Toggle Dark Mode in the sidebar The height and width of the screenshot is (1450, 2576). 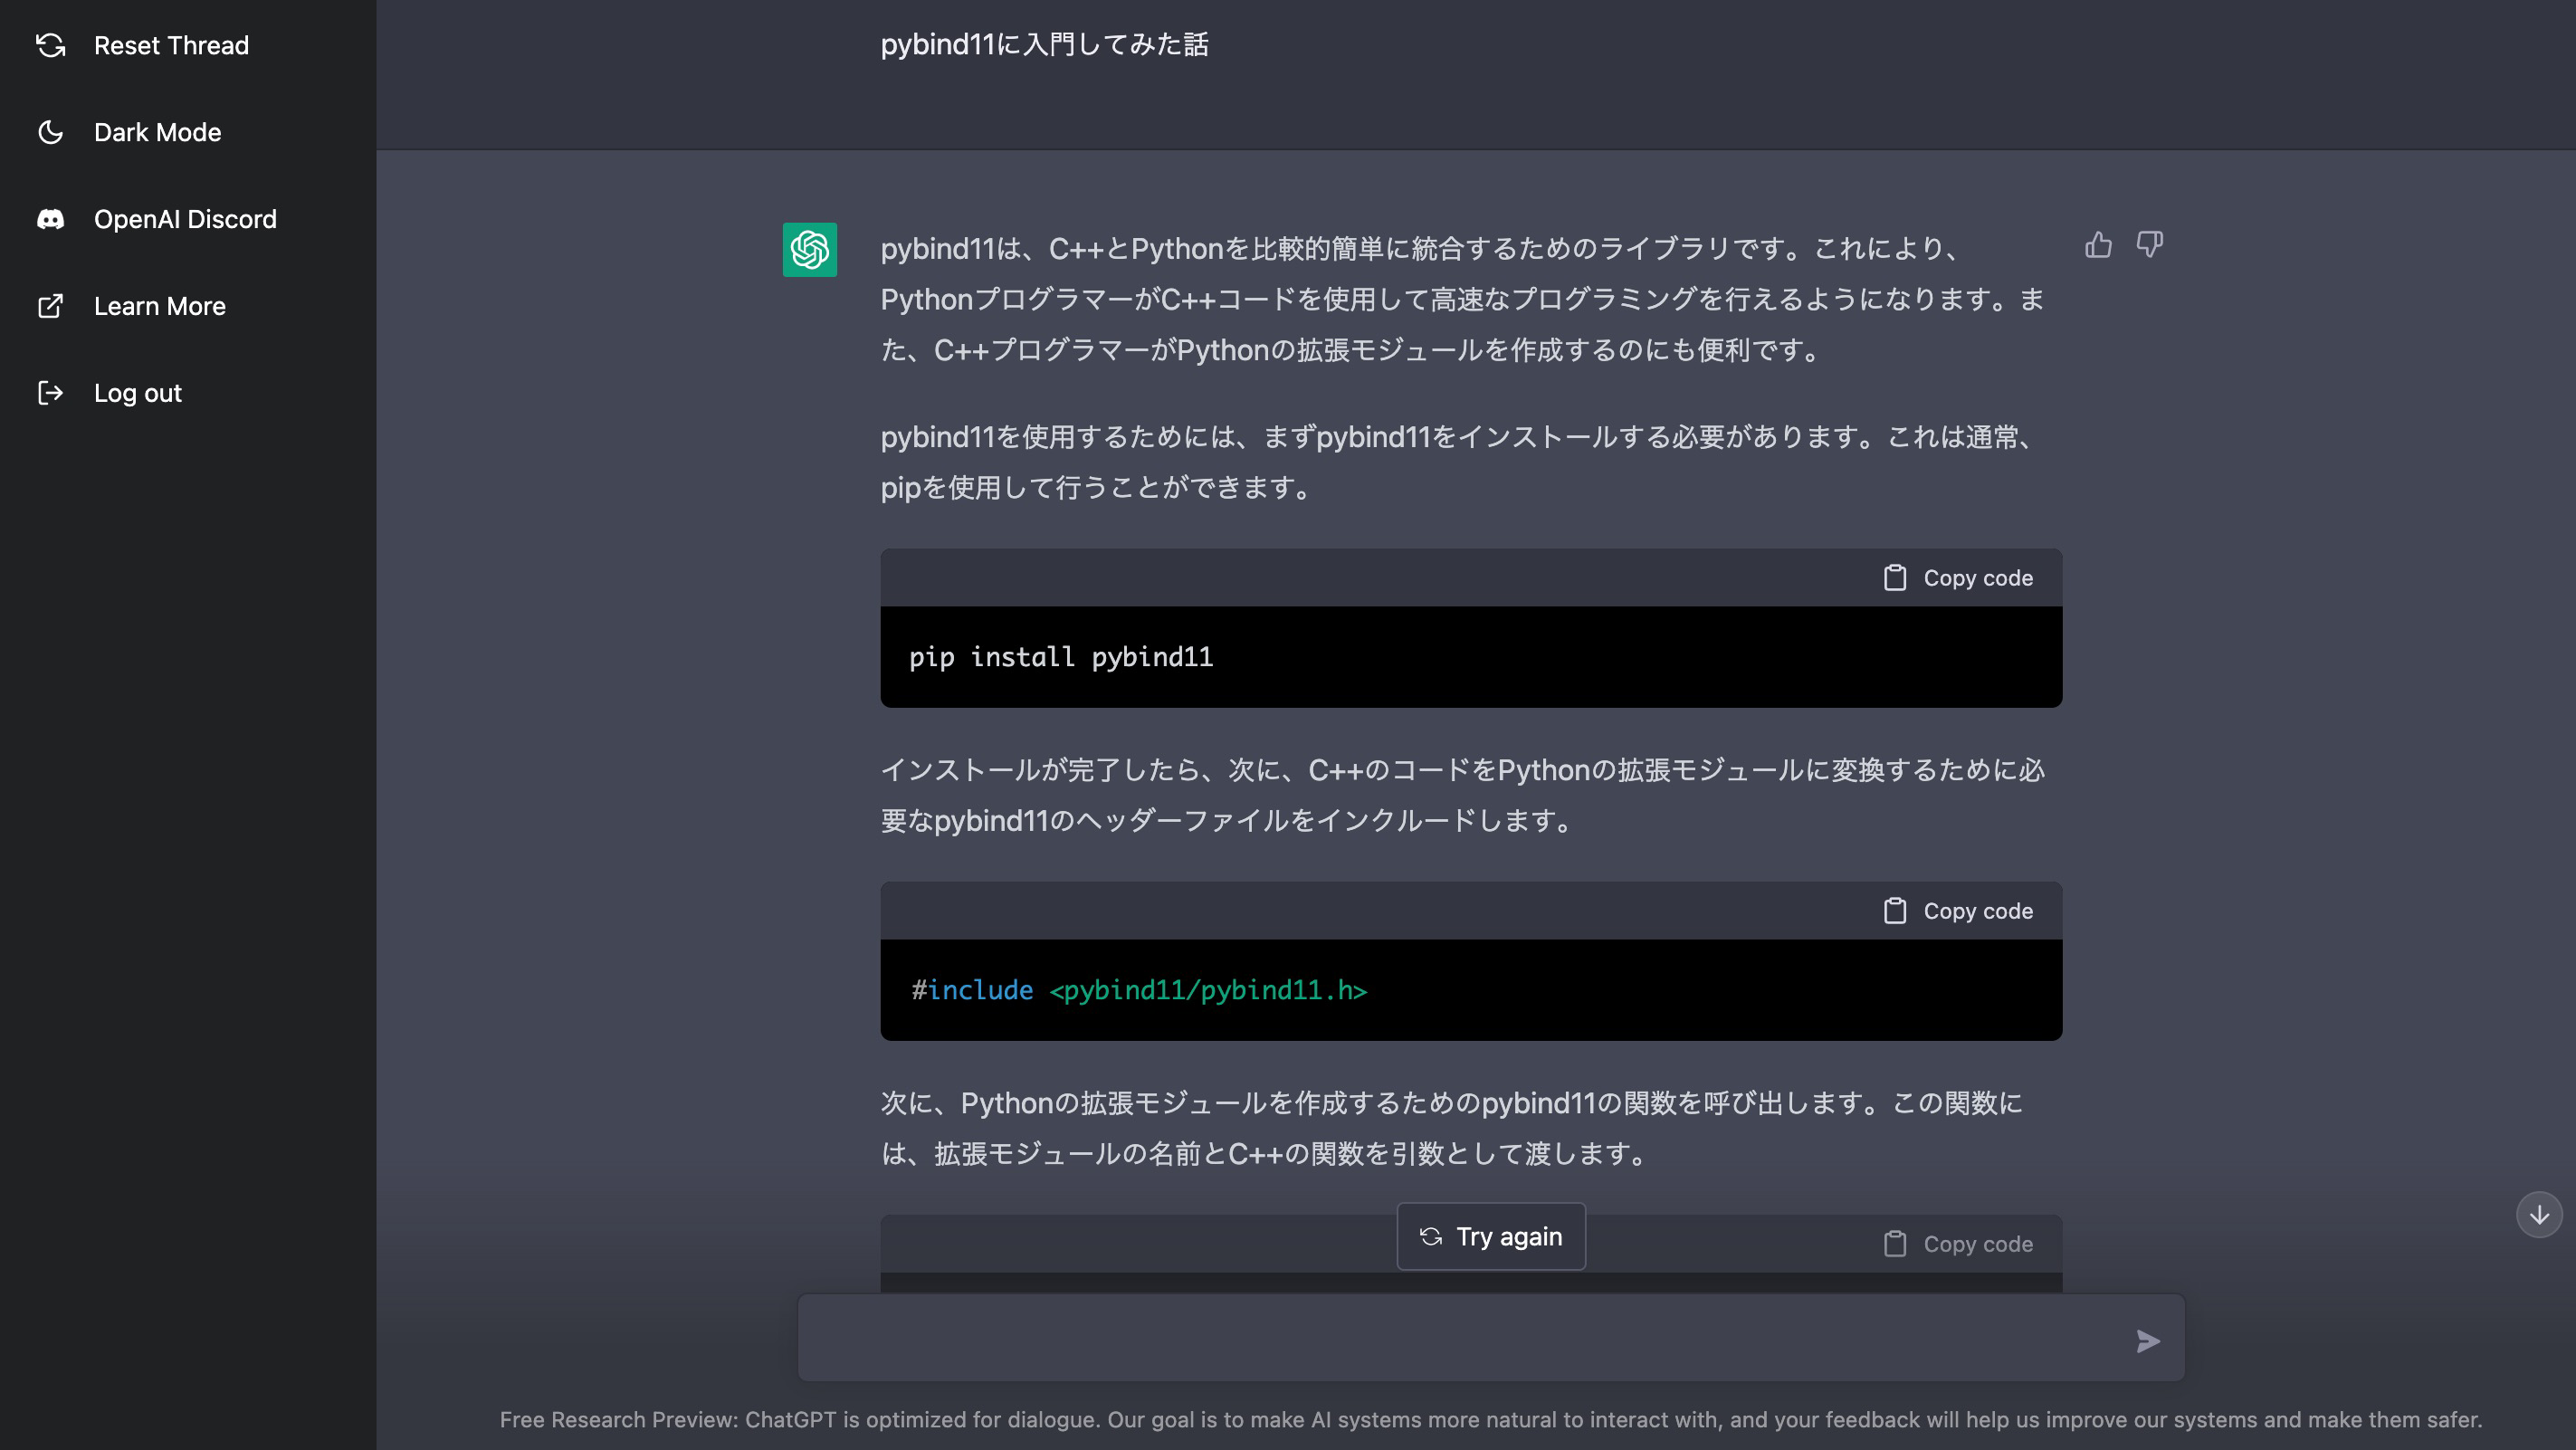tap(157, 132)
